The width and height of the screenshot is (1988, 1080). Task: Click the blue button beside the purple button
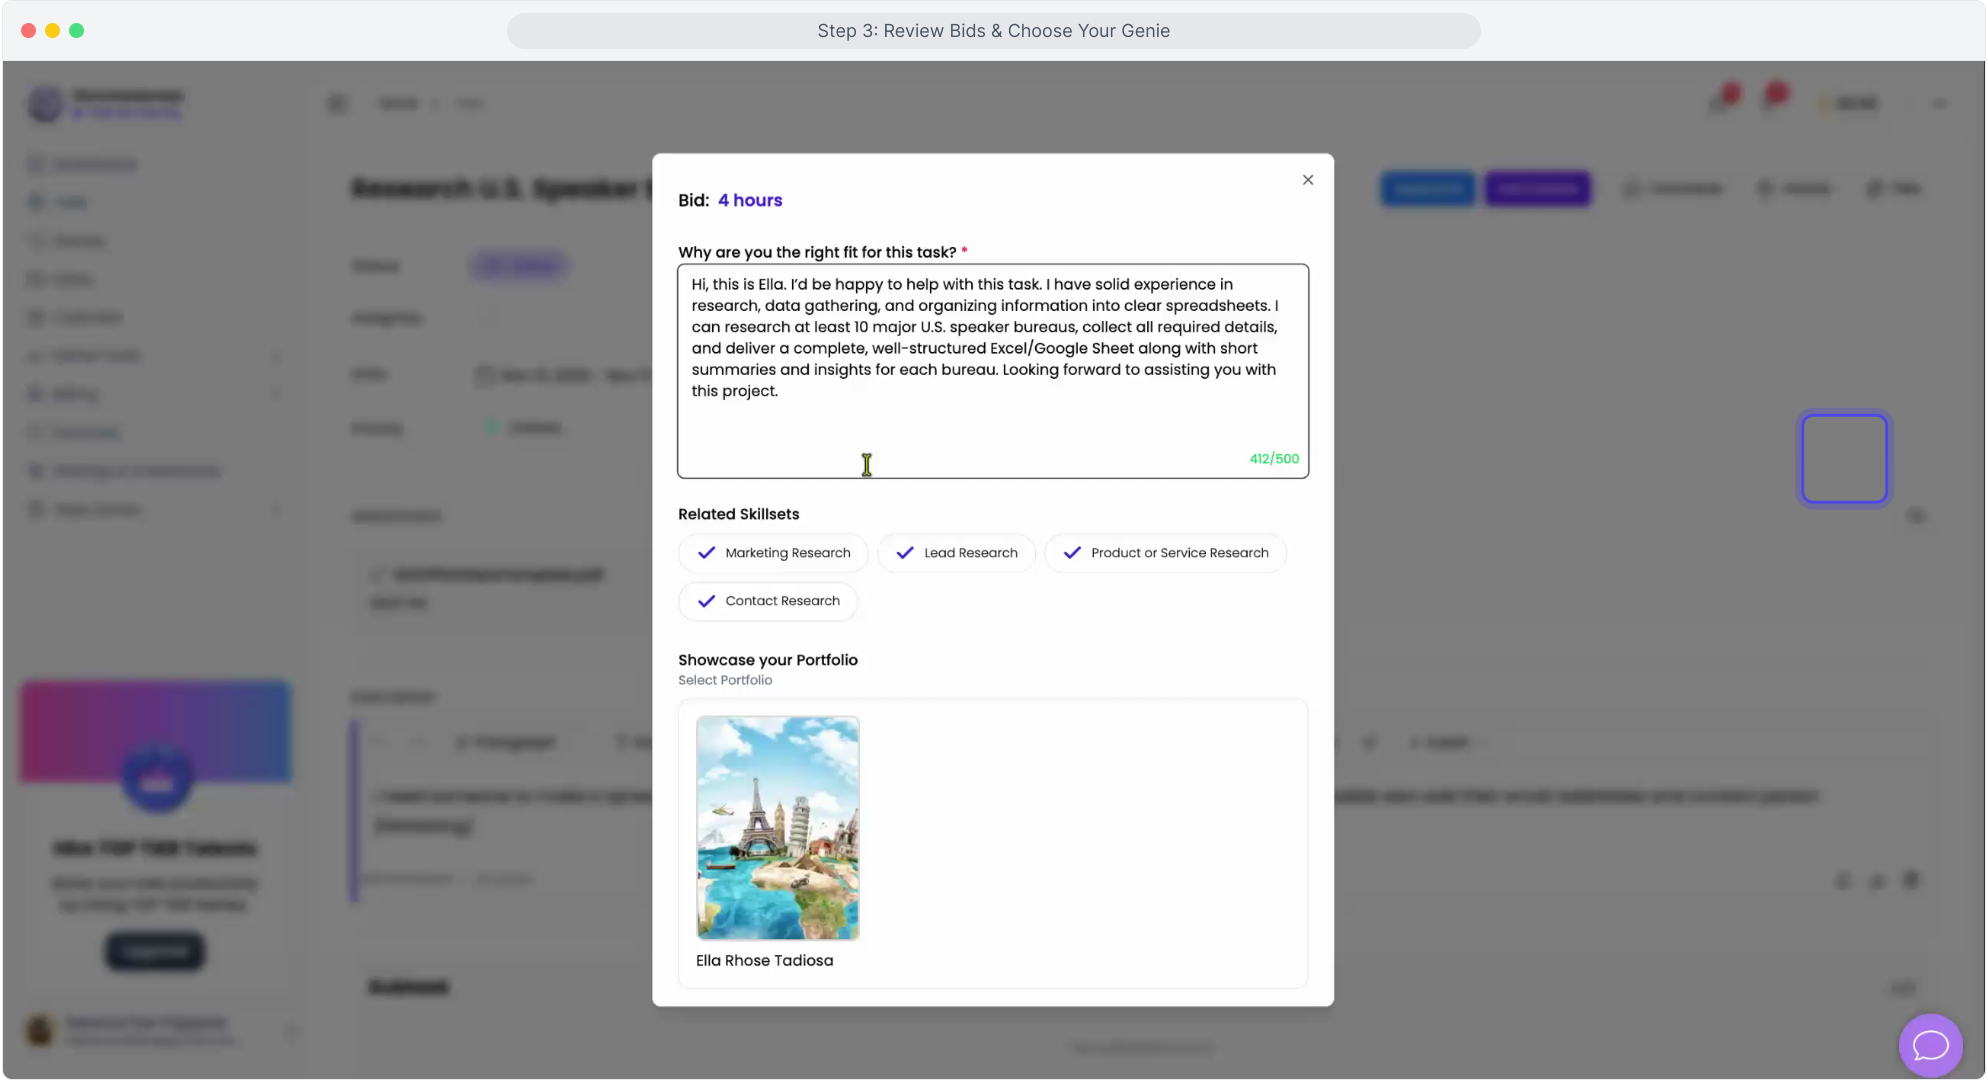1427,189
